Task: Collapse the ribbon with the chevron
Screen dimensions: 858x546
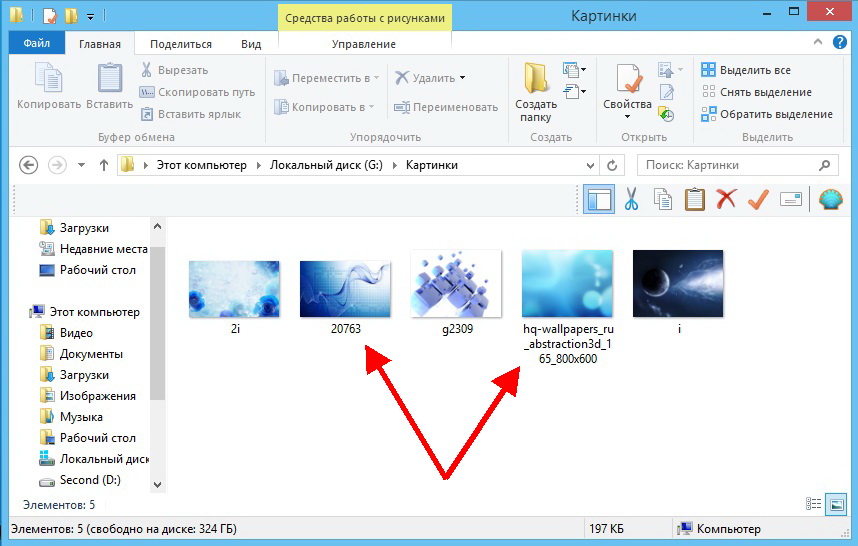Action: click(x=818, y=42)
